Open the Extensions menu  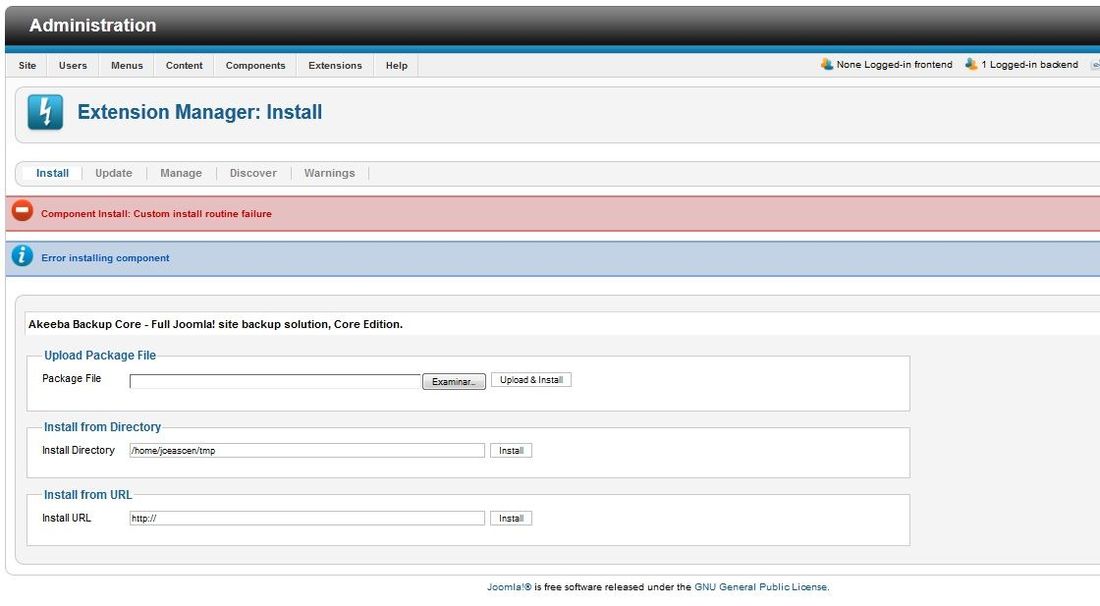pos(335,65)
